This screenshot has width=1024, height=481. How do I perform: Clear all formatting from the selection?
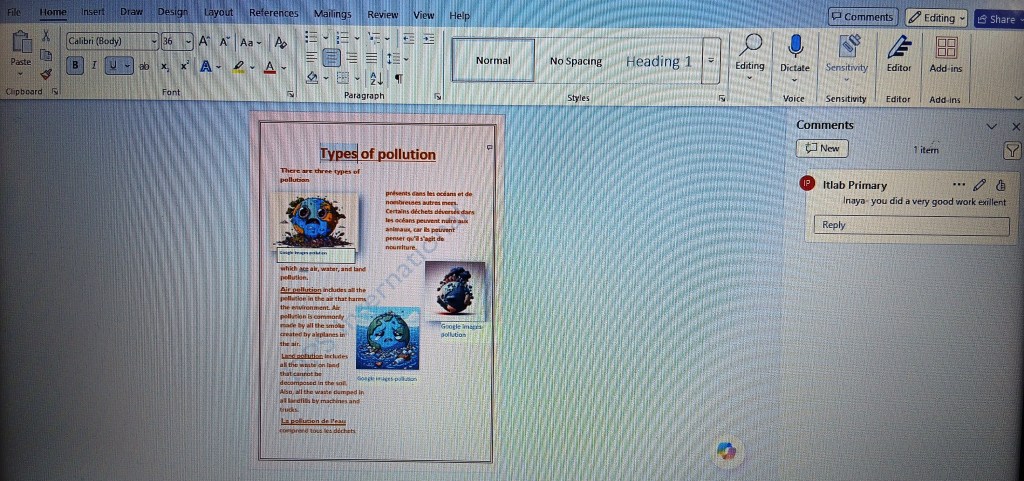pos(281,42)
